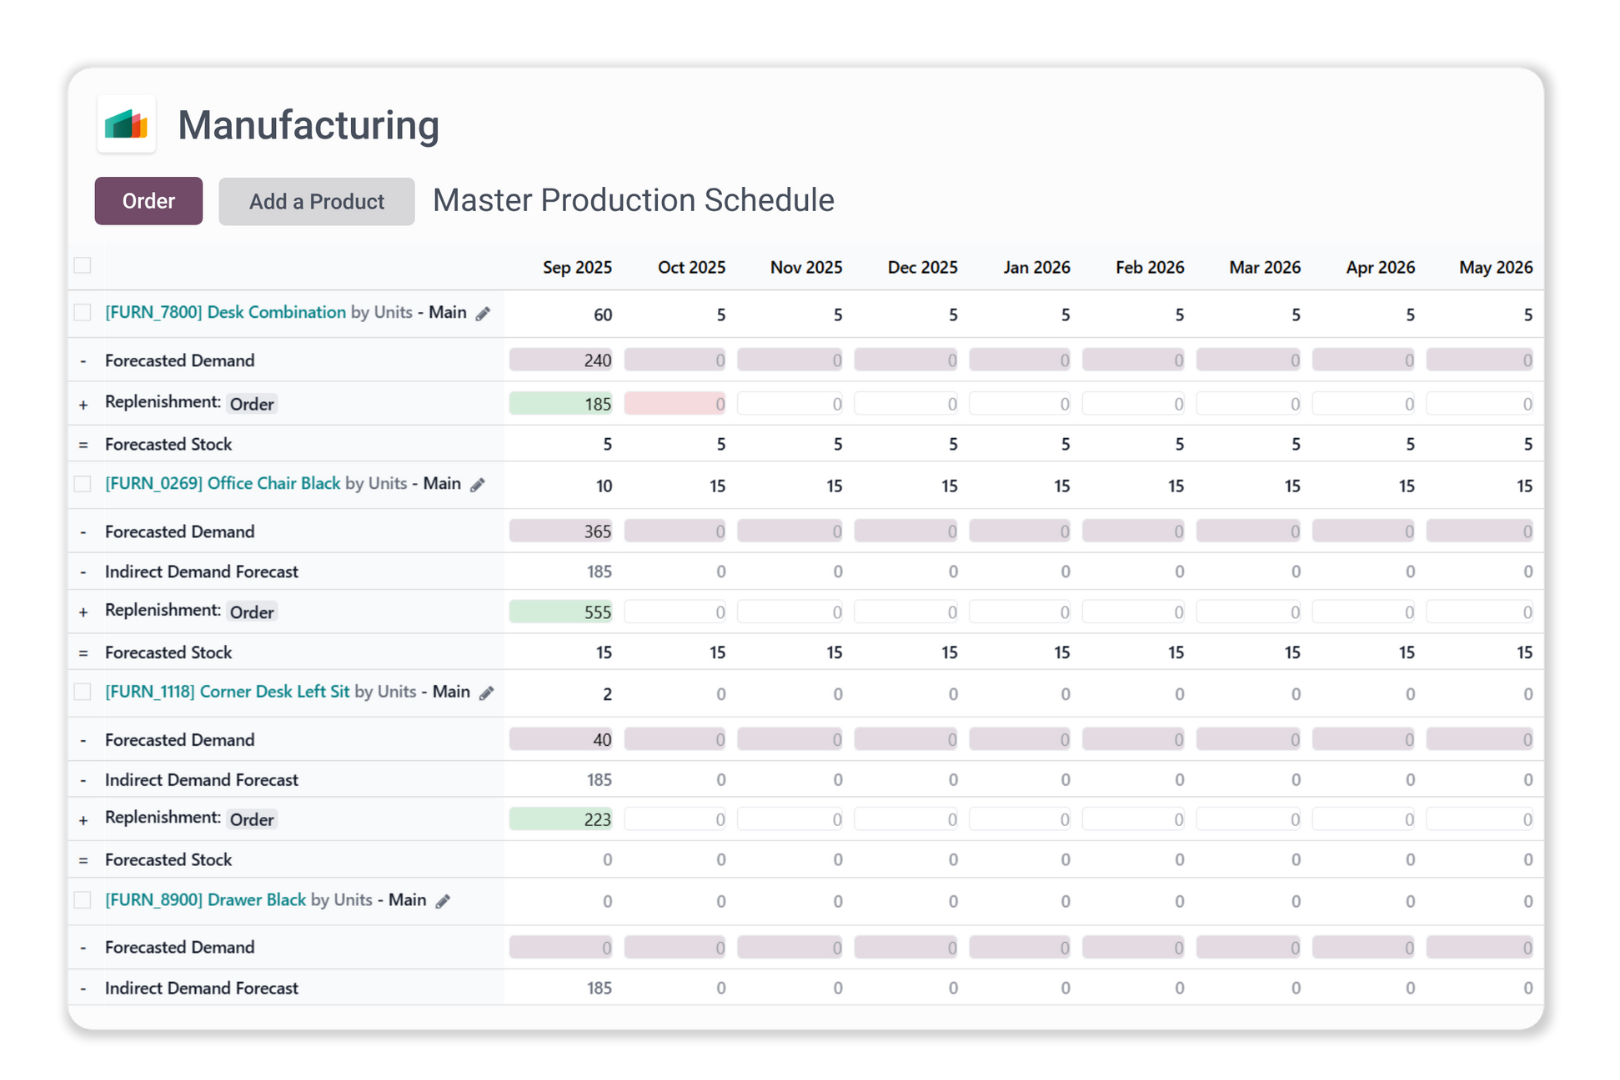Toggle the Corner Desk Left Sit checkbox
This screenshot has height=1080, width=1620.
(83, 692)
